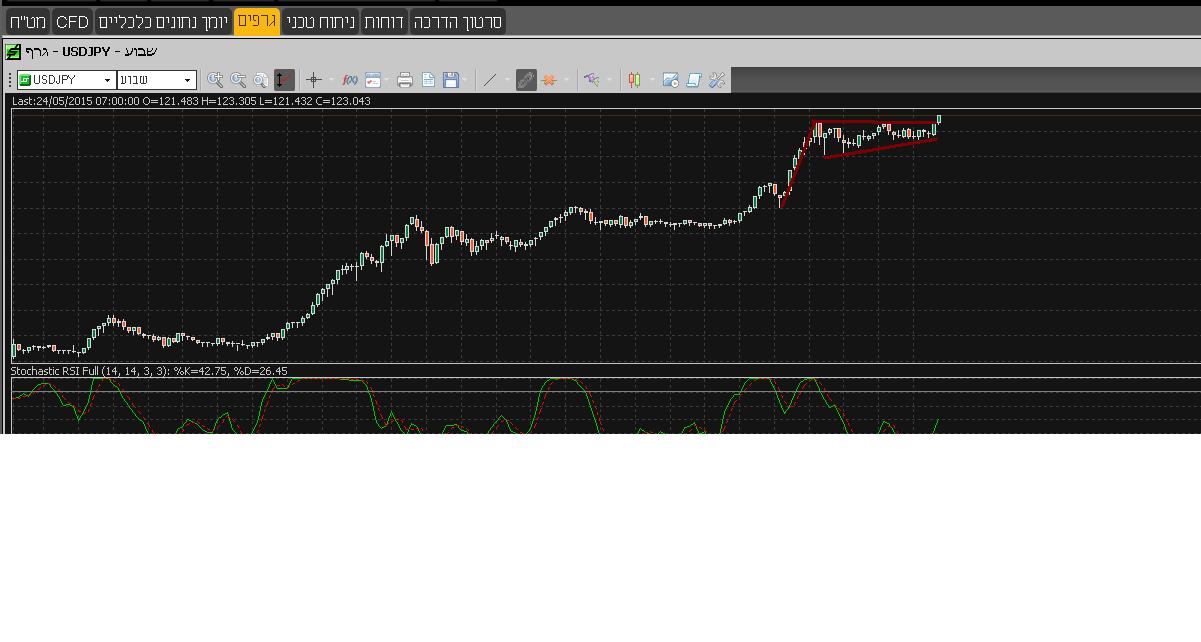Click the latest candle on the chart
The image size is (1201, 642).
coord(939,120)
